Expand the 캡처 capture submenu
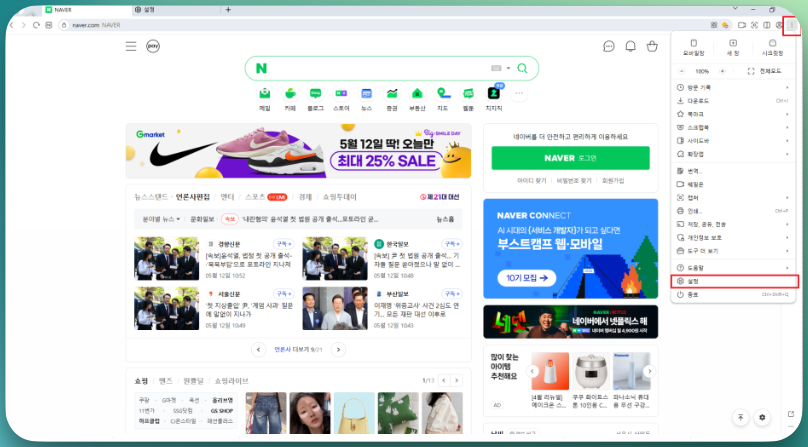 click(x=733, y=197)
